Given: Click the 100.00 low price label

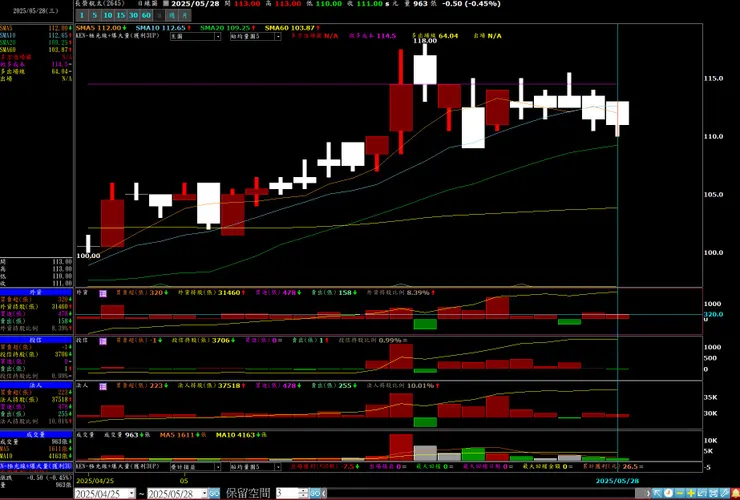Looking at the screenshot, I should pyautogui.click(x=88, y=256).
